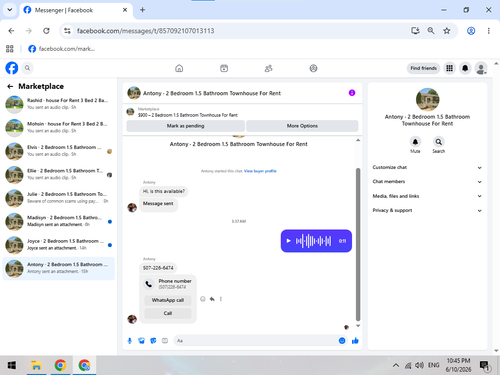
Task: Open the View buyer profile link
Action: coord(260,171)
